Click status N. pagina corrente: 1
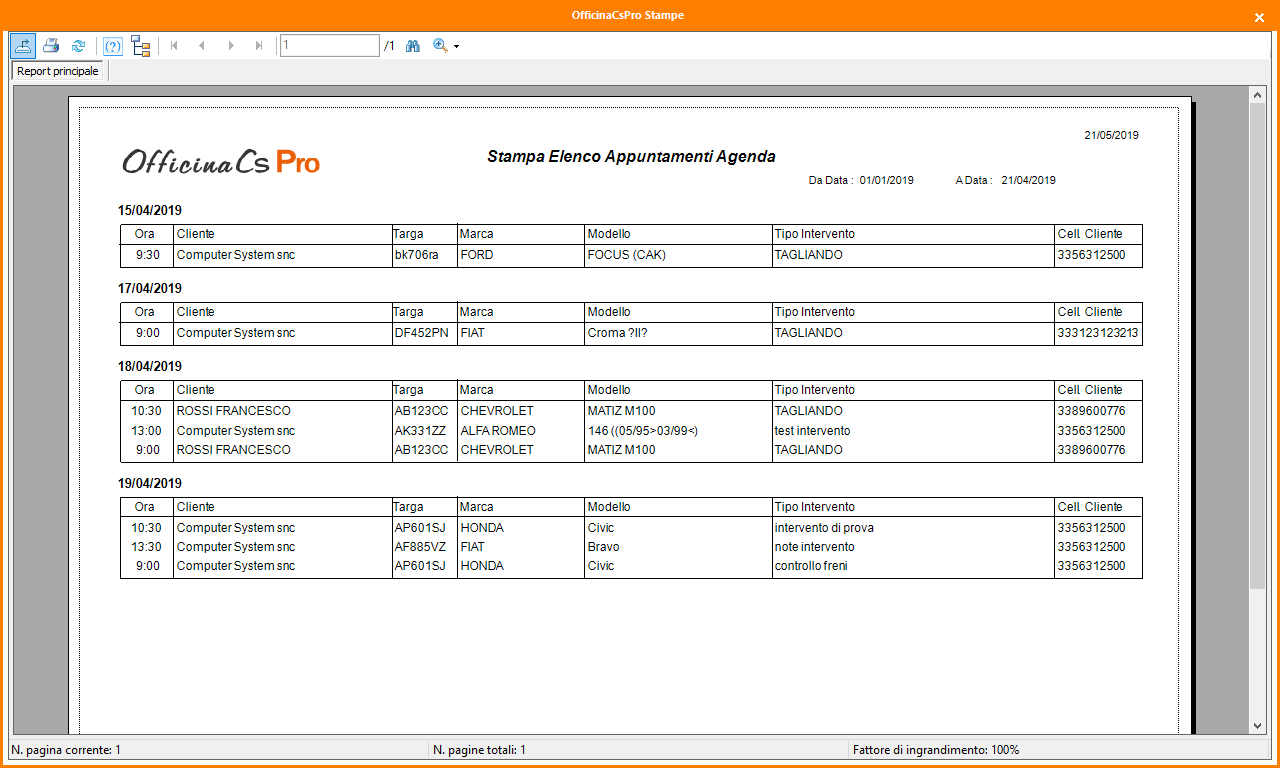The width and height of the screenshot is (1280, 768). 67,749
